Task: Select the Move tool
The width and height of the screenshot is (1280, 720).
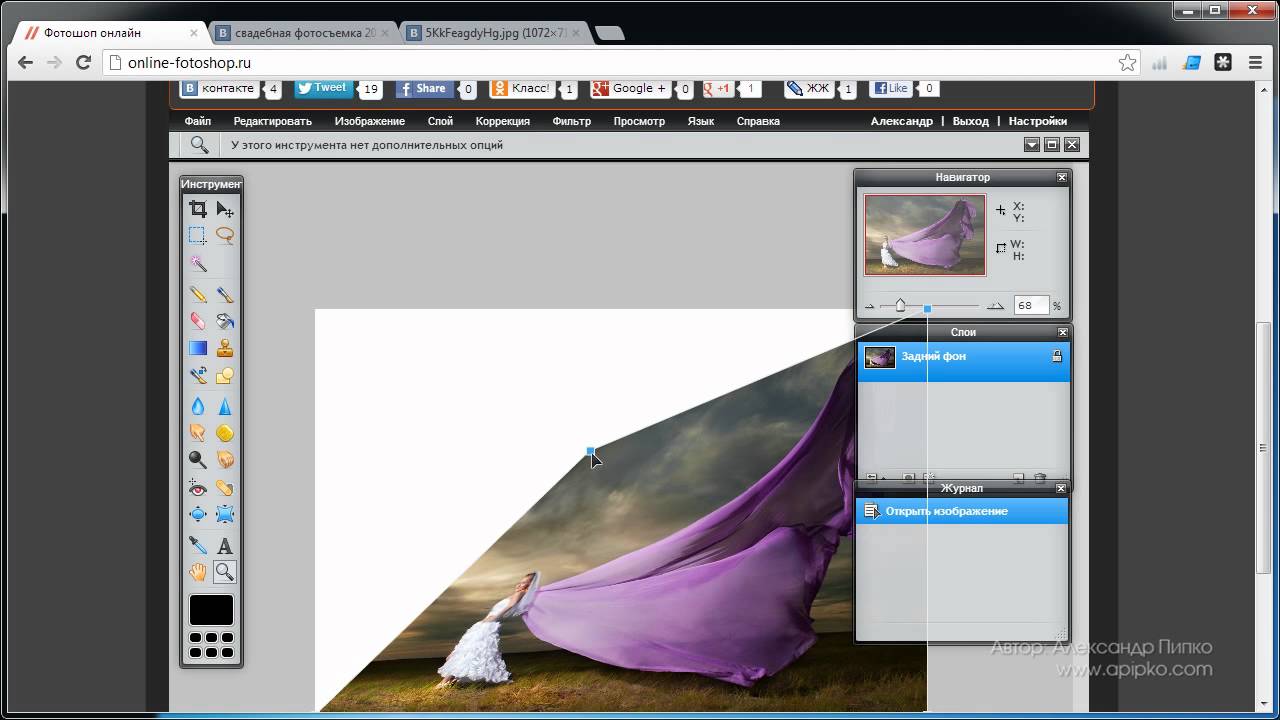Action: 225,209
